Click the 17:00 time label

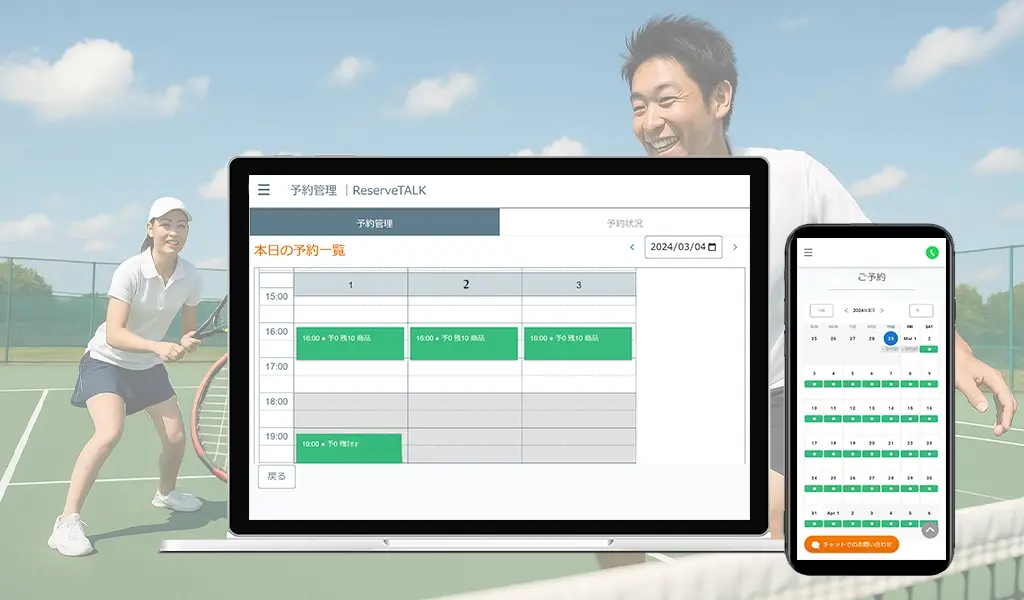click(276, 366)
